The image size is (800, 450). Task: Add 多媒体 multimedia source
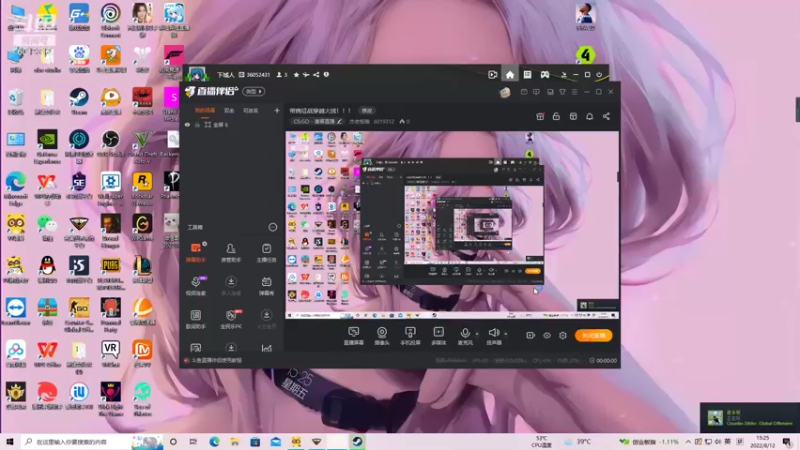pyautogui.click(x=438, y=336)
